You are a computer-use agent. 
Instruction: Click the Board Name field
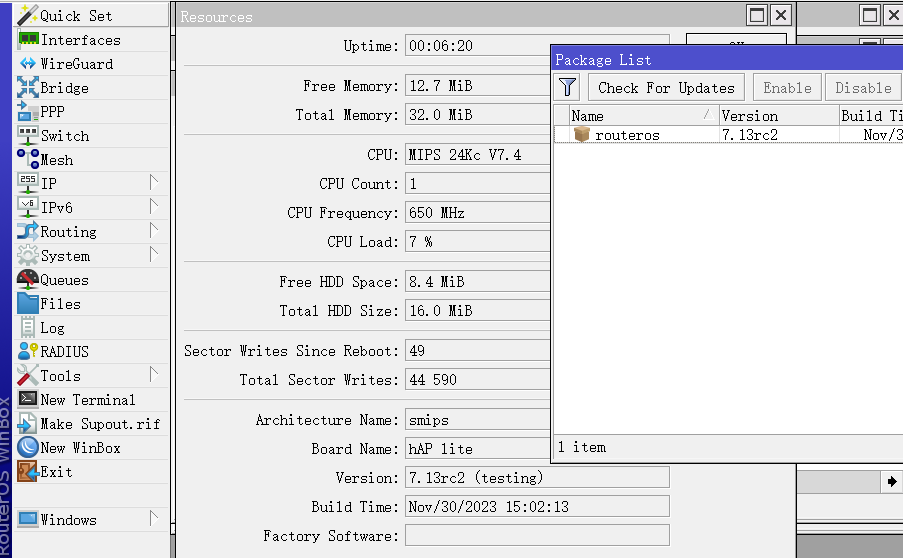click(x=478, y=449)
